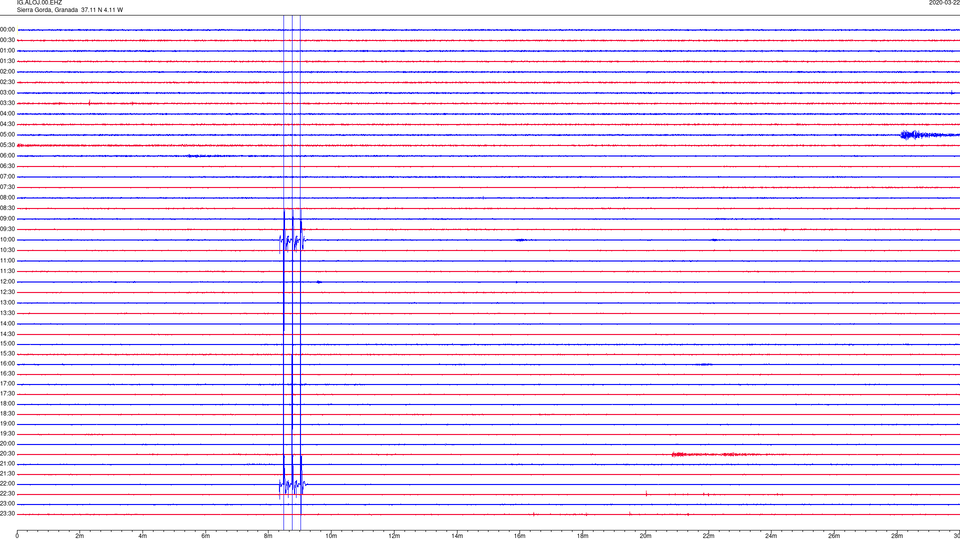Click the 18m tick on the minute axis
Image resolution: width=960 pixels, height=540 pixels.
point(582,536)
